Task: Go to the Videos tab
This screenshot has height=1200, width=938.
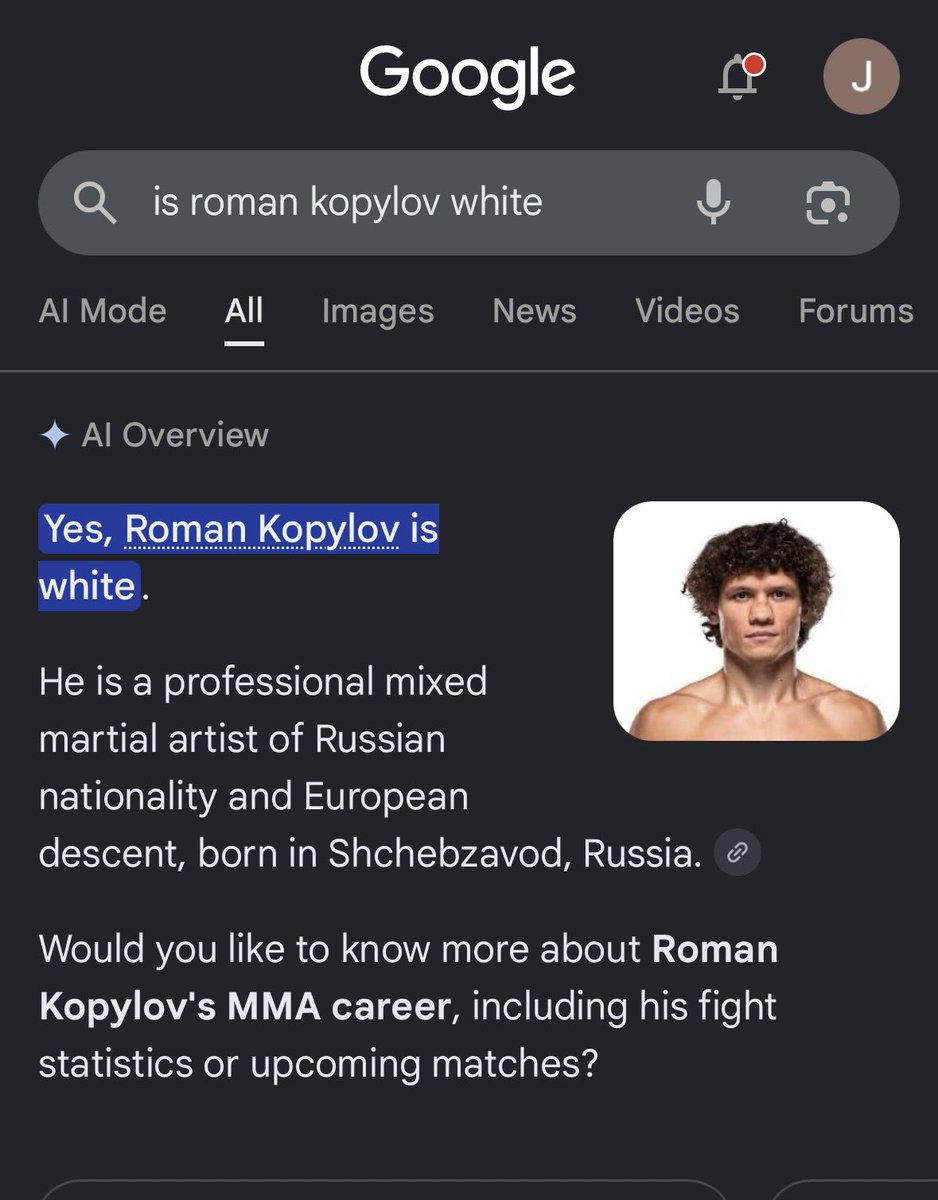Action: coord(687,311)
